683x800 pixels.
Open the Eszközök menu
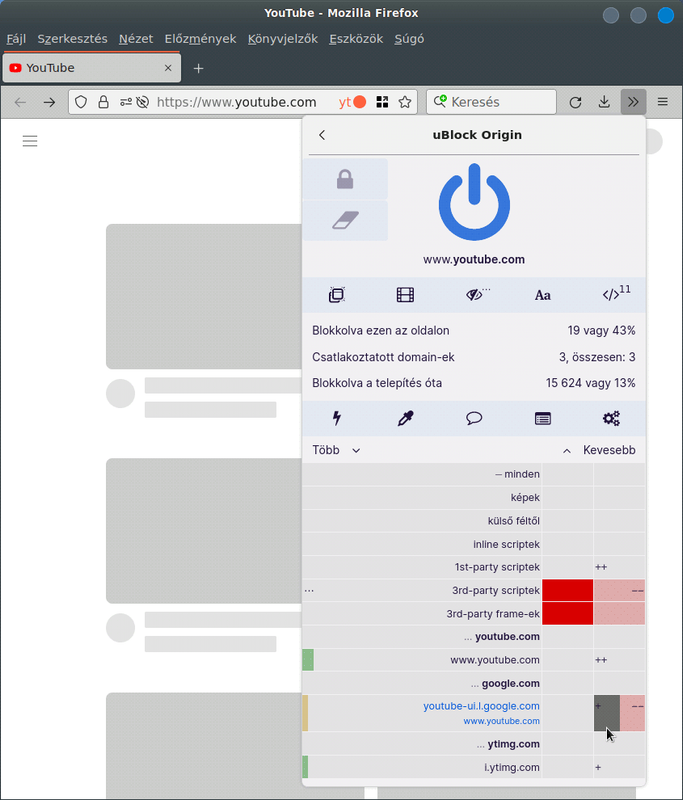coord(356,39)
